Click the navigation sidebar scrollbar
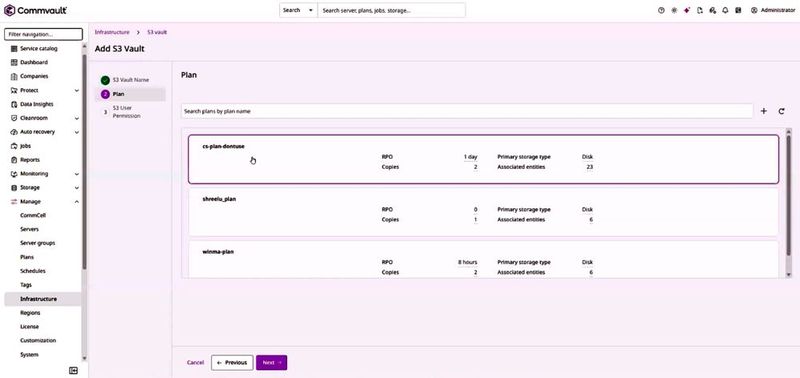The width and height of the screenshot is (800, 378). click(x=84, y=162)
